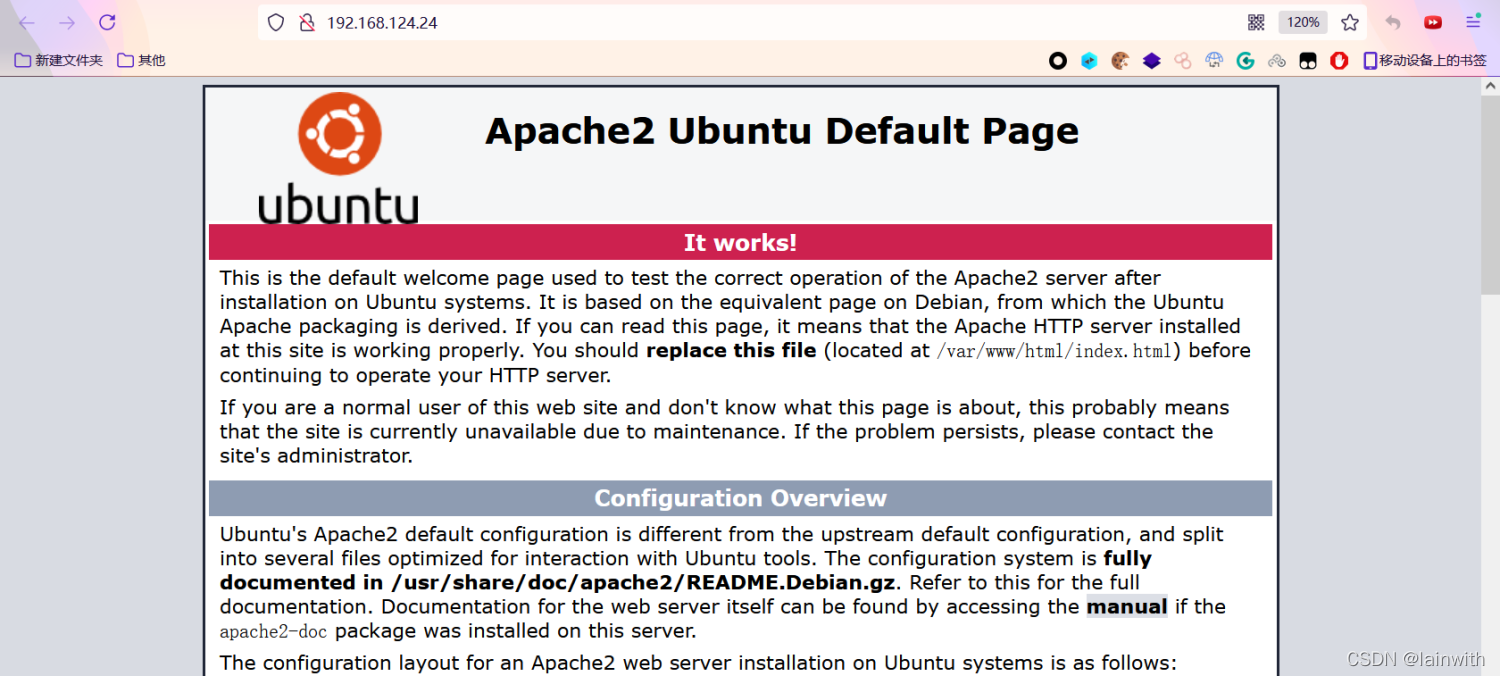Click the Apache2 Ubuntu Default Page heading

782,131
